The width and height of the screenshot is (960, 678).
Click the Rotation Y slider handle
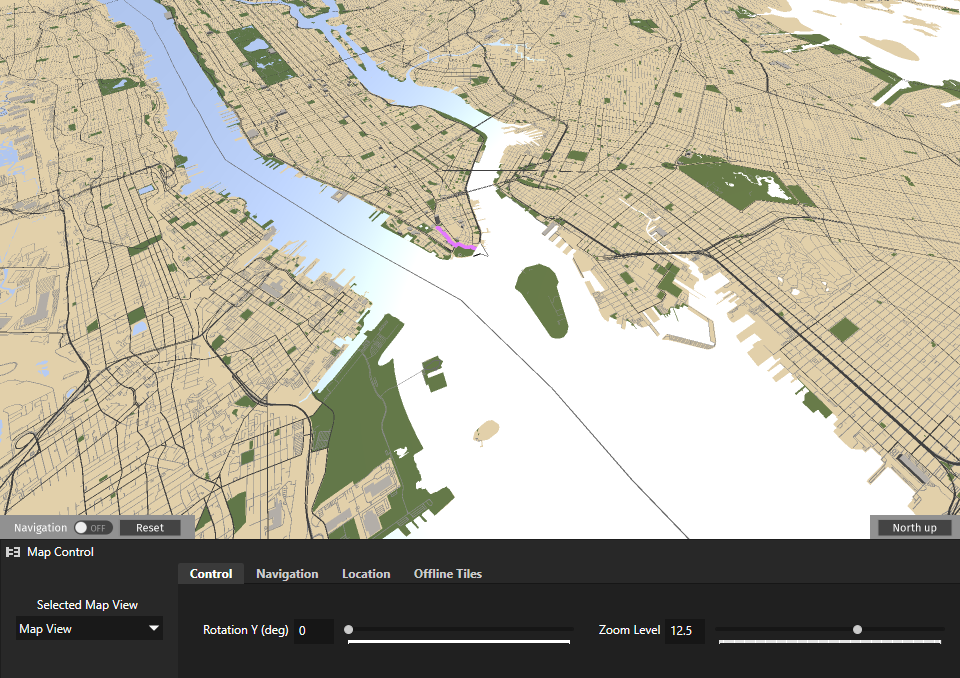[348, 630]
